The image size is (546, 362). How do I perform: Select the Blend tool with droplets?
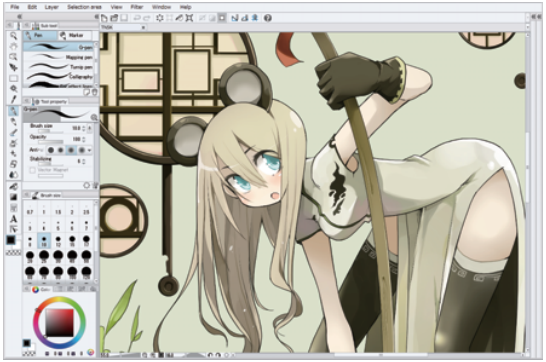14,174
